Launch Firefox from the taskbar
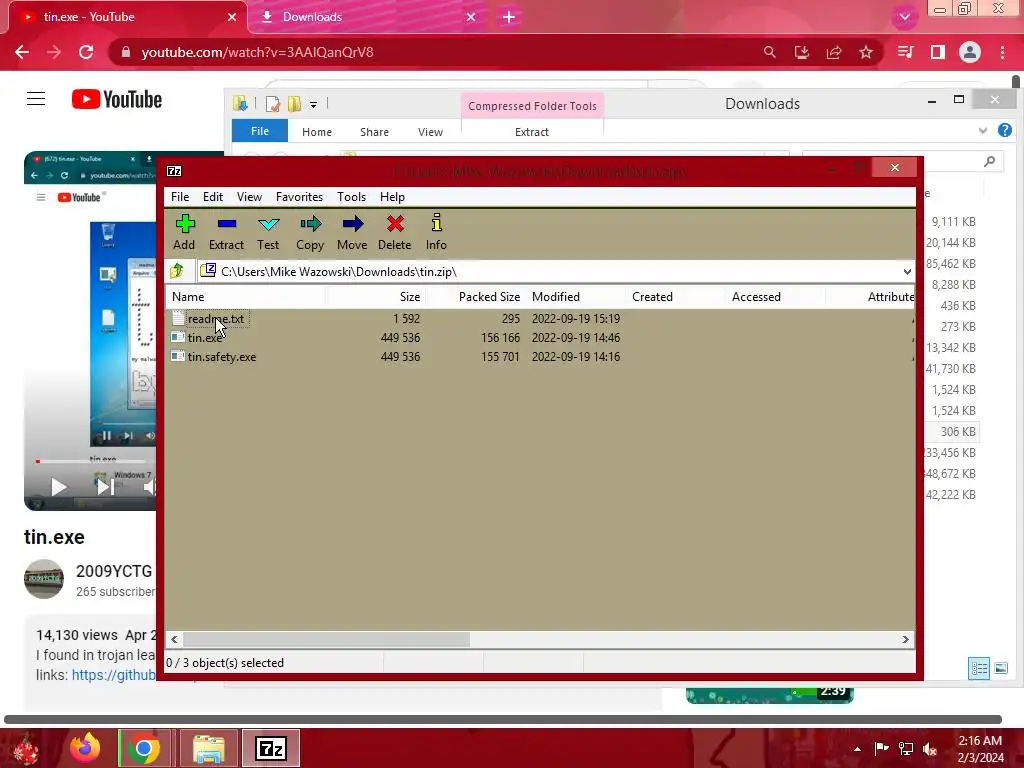The width and height of the screenshot is (1024, 768). coord(86,748)
